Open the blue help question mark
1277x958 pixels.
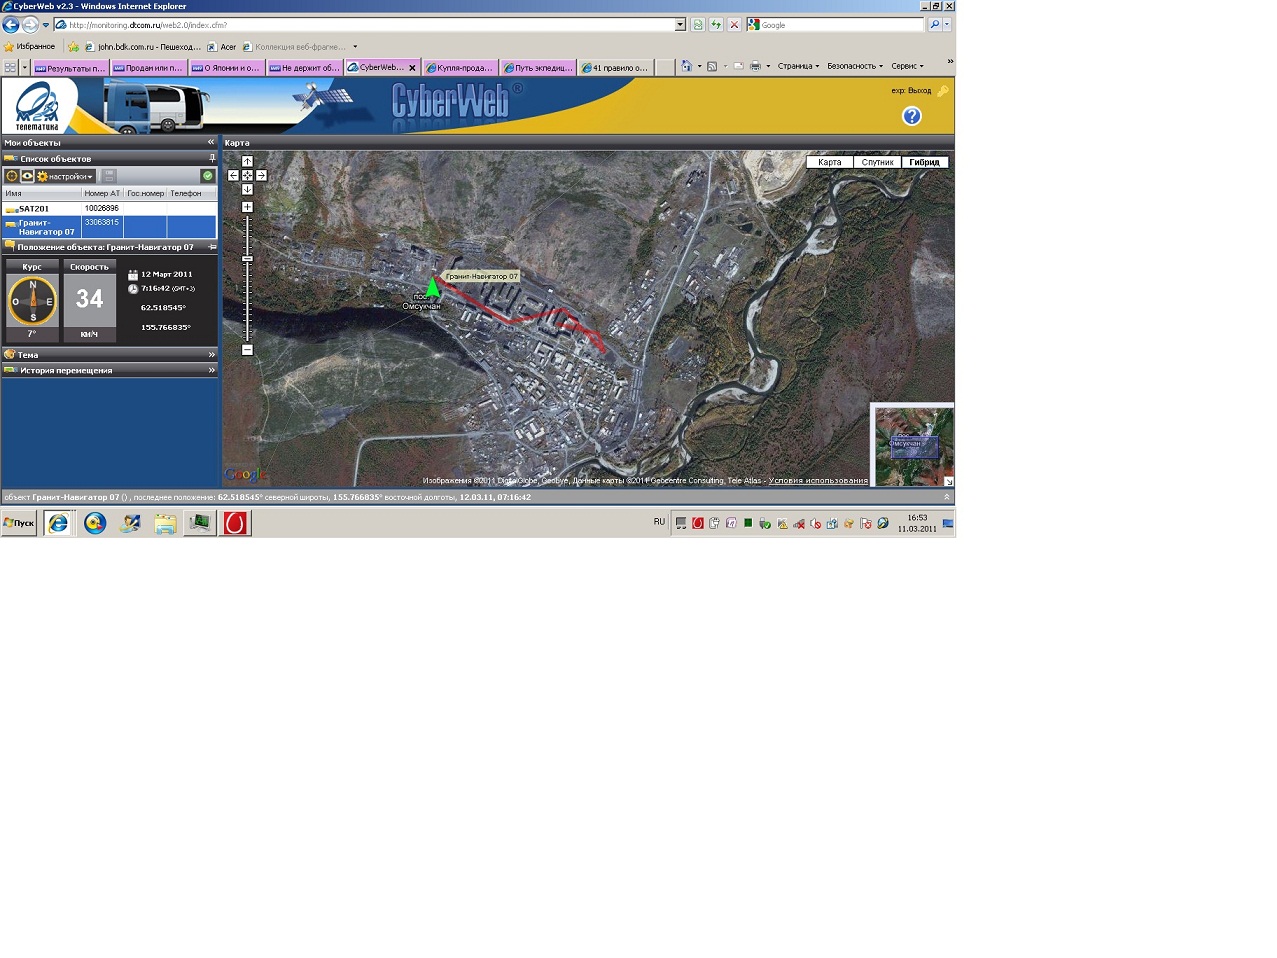point(911,116)
